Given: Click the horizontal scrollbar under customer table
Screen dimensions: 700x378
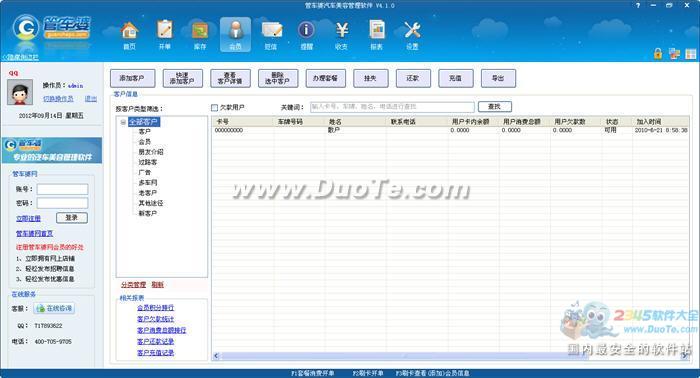Looking at the screenshot, I should pyautogui.click(x=451, y=356).
